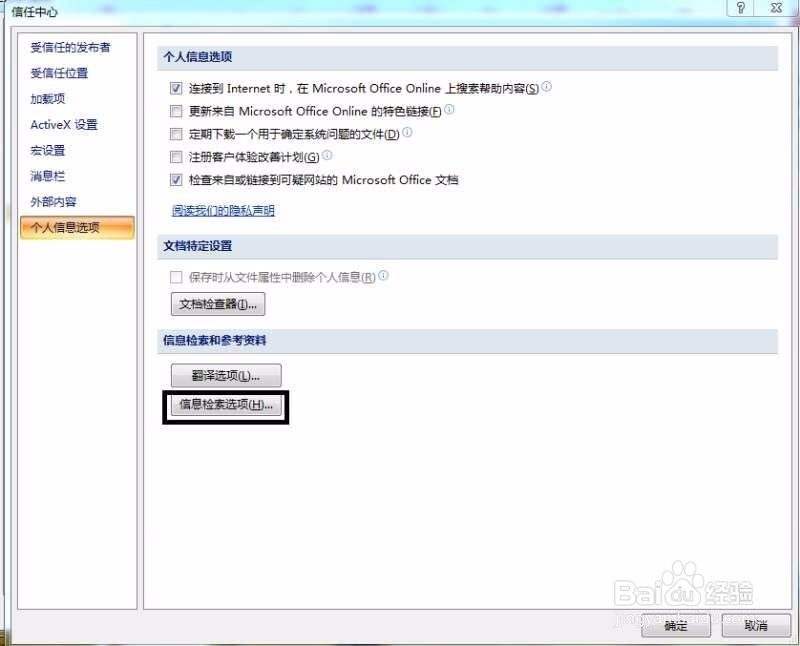
Task: Click the 文档特定设置 section heading
Action: coord(197,246)
